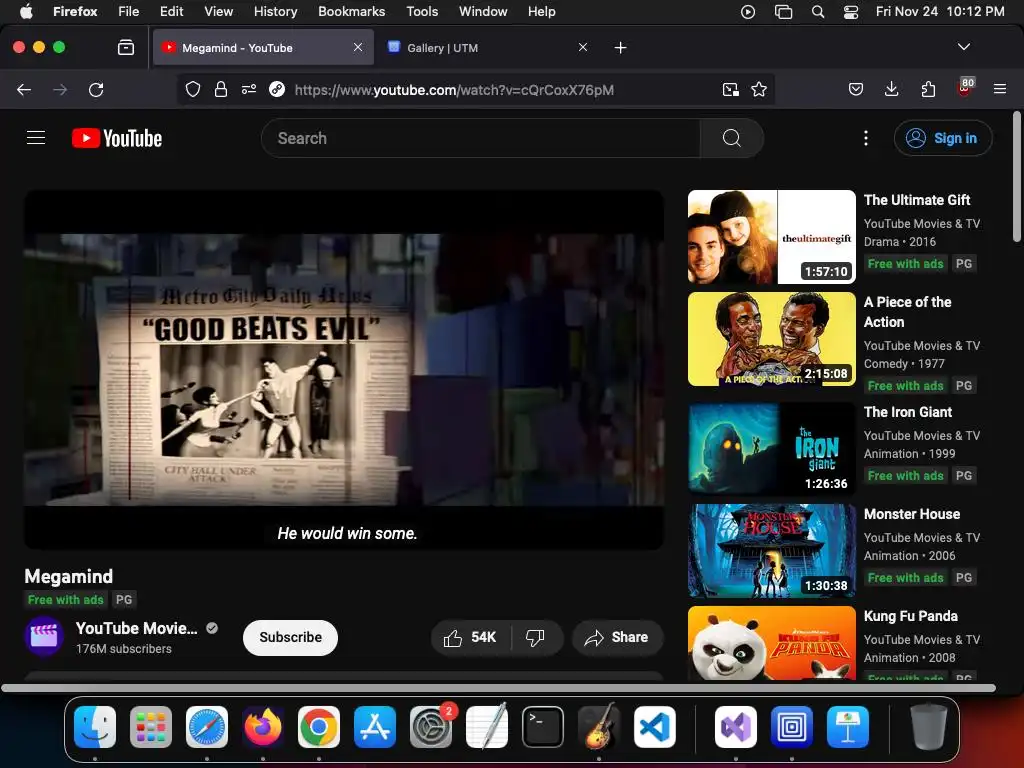Screen dimensions: 1024x768
Task: Open The Iron Giant thumbnail
Action: click(x=771, y=449)
